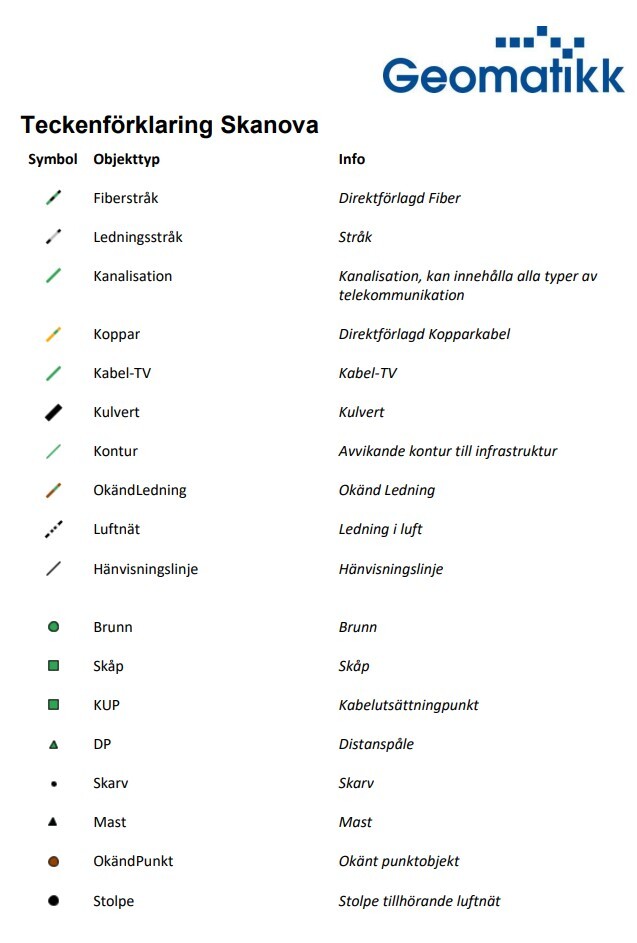Click the Info column header
This screenshot has width=637, height=943.
click(352, 159)
